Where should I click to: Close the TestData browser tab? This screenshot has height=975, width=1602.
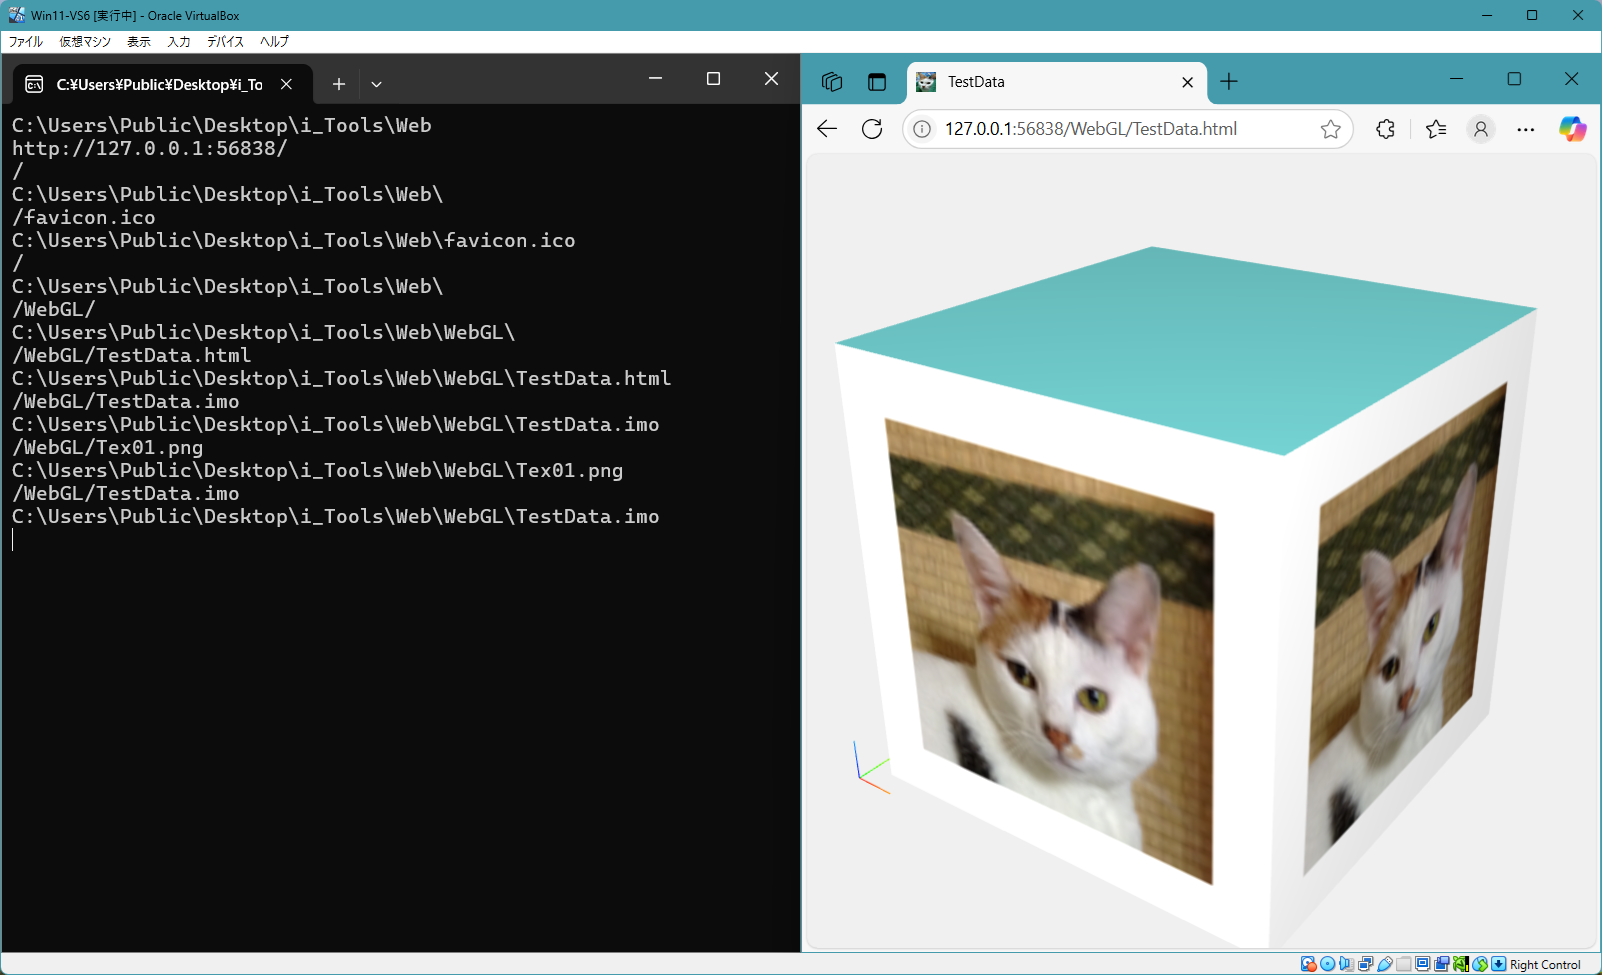coord(1187,82)
